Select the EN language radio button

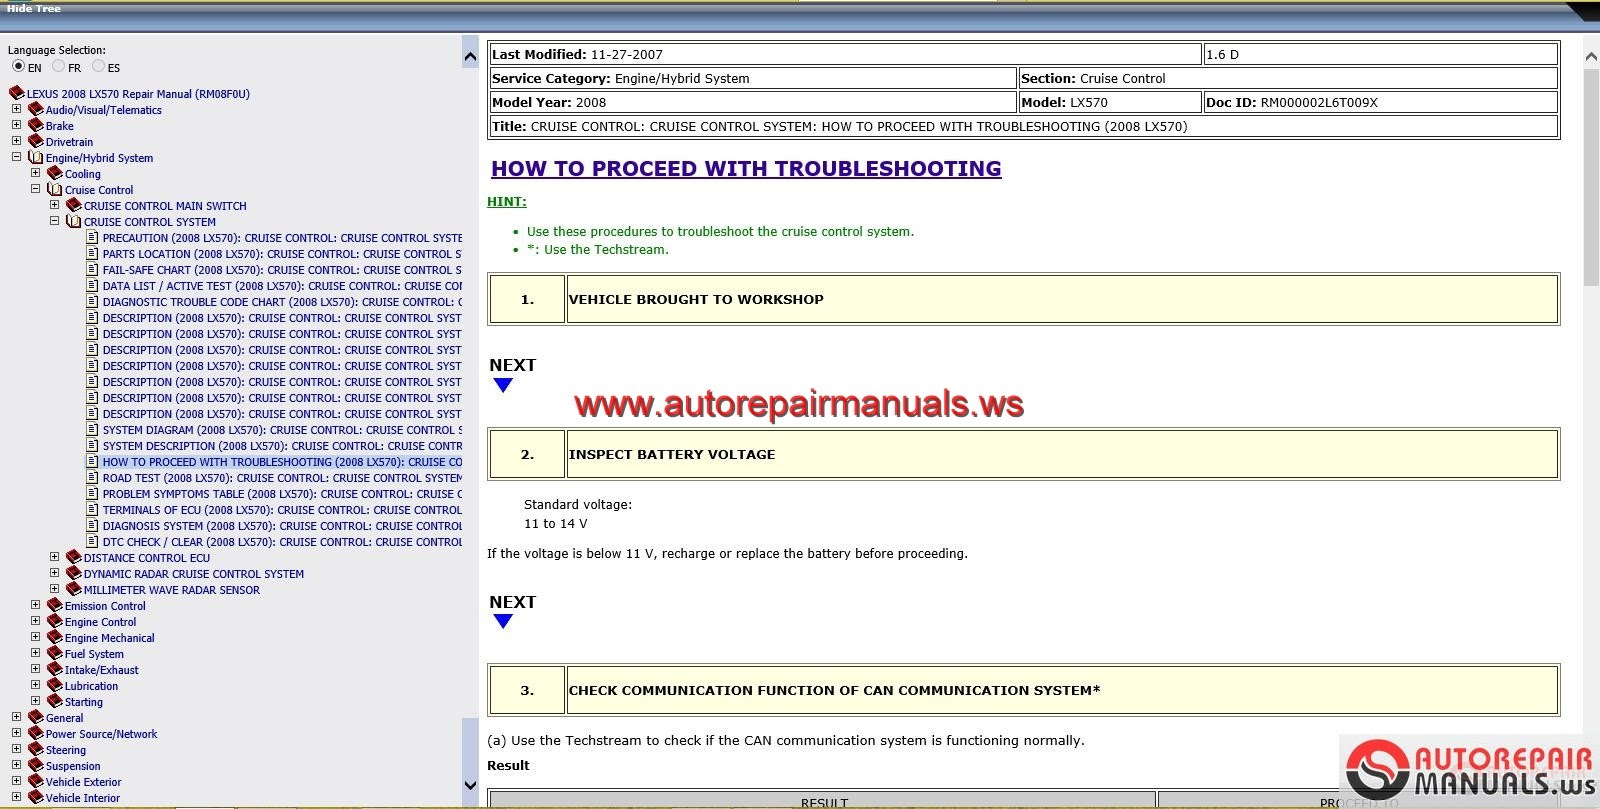click(18, 66)
